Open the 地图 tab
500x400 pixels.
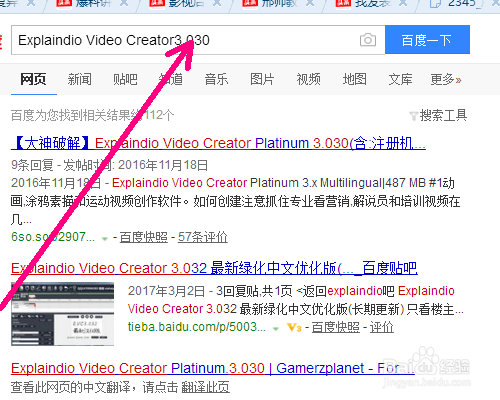[354, 79]
